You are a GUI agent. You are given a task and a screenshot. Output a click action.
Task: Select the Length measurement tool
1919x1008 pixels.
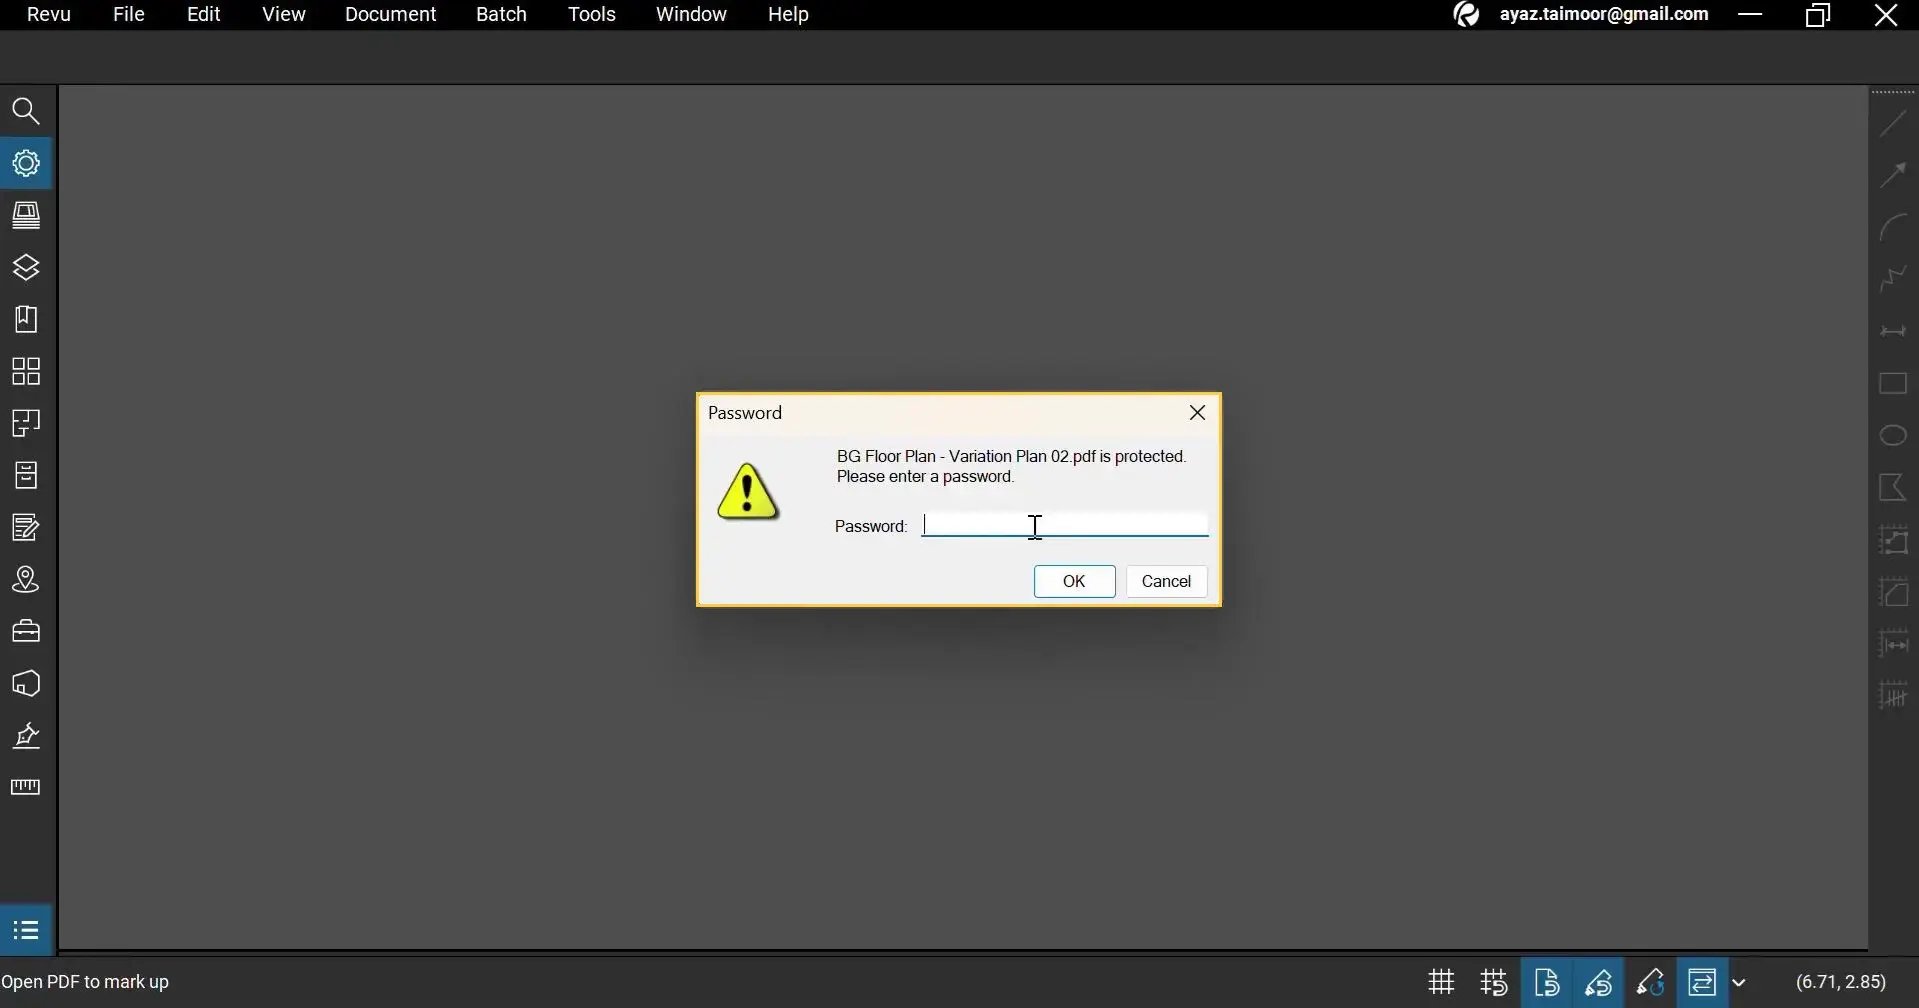[1893, 643]
